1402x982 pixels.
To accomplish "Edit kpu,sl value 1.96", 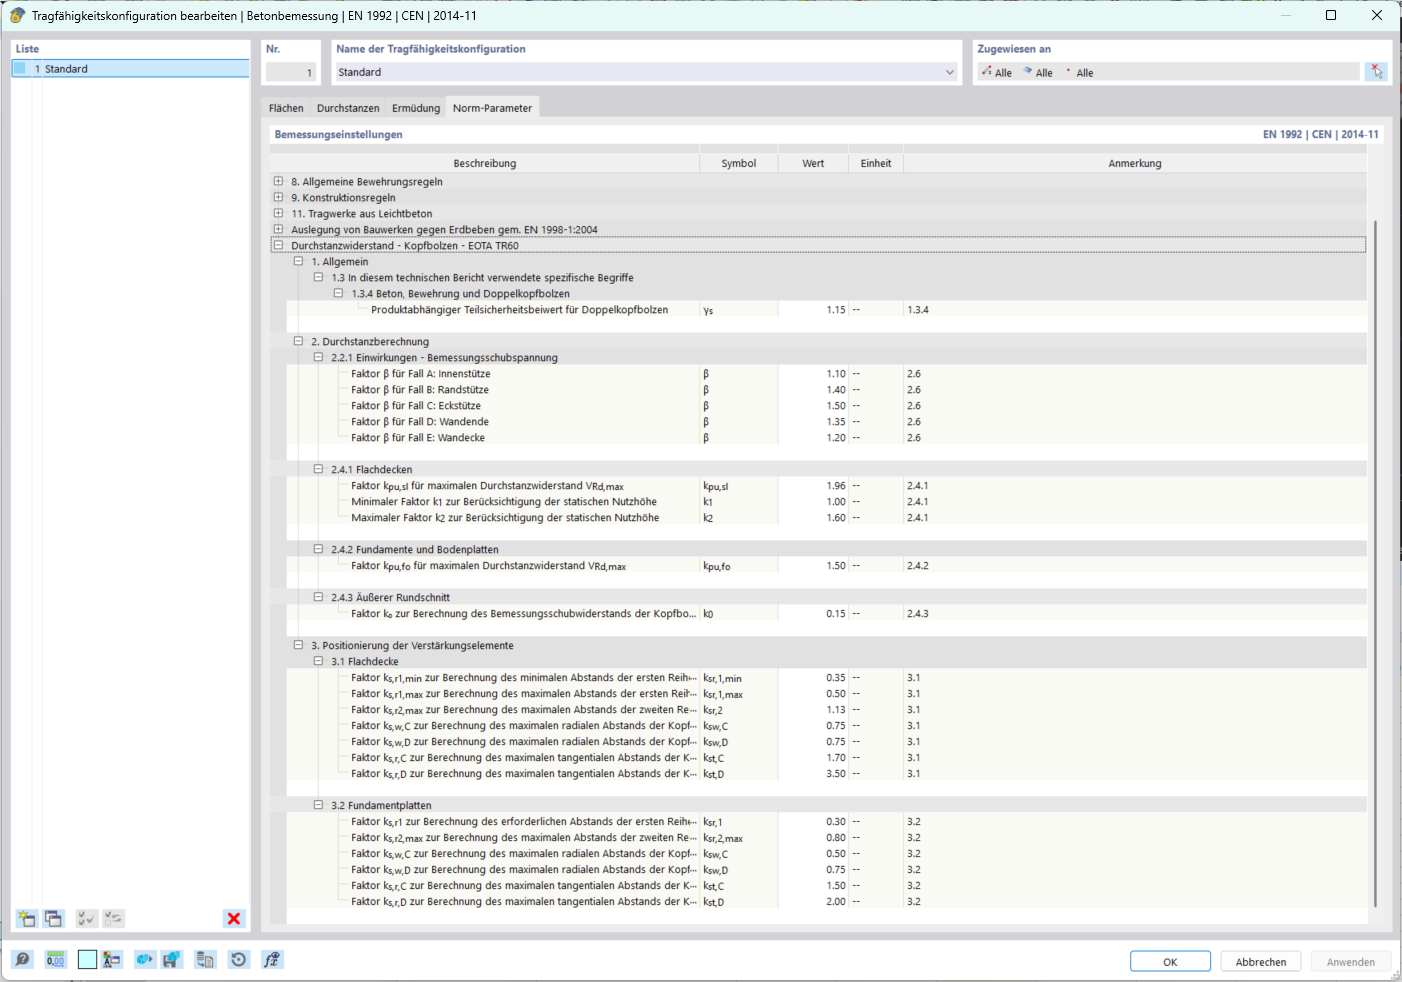I will click(813, 485).
